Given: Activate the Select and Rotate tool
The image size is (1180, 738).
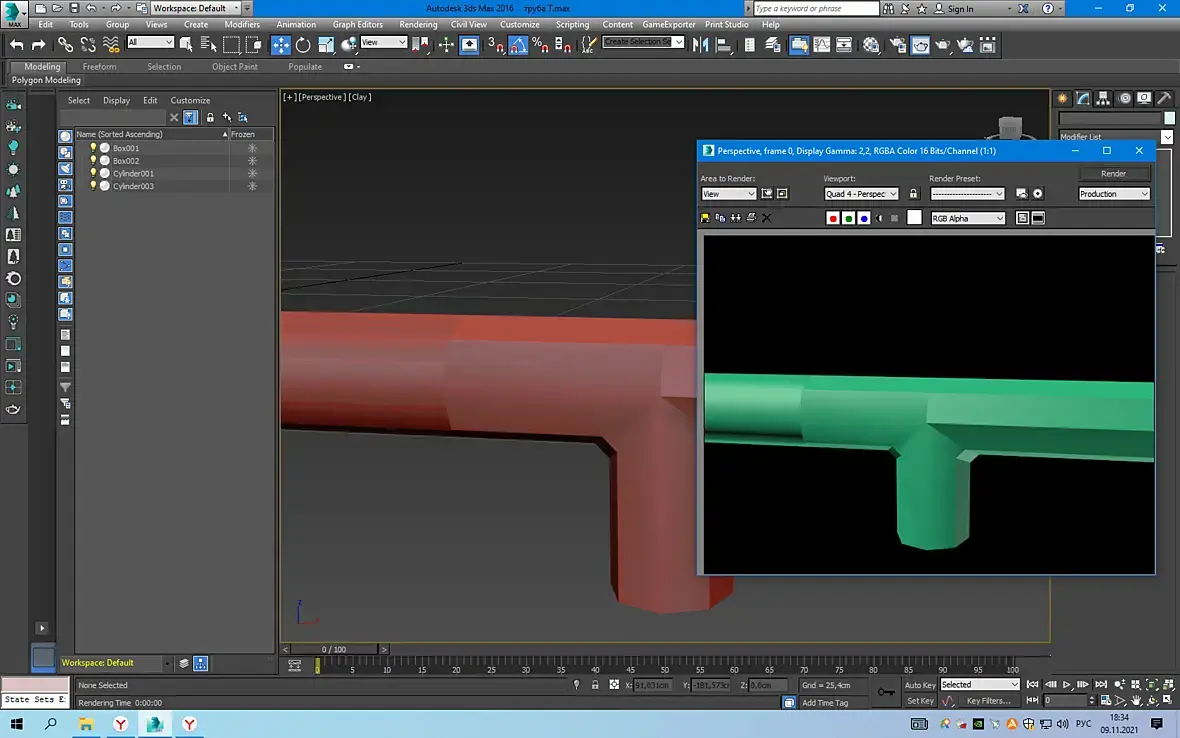Looking at the screenshot, I should pos(303,45).
